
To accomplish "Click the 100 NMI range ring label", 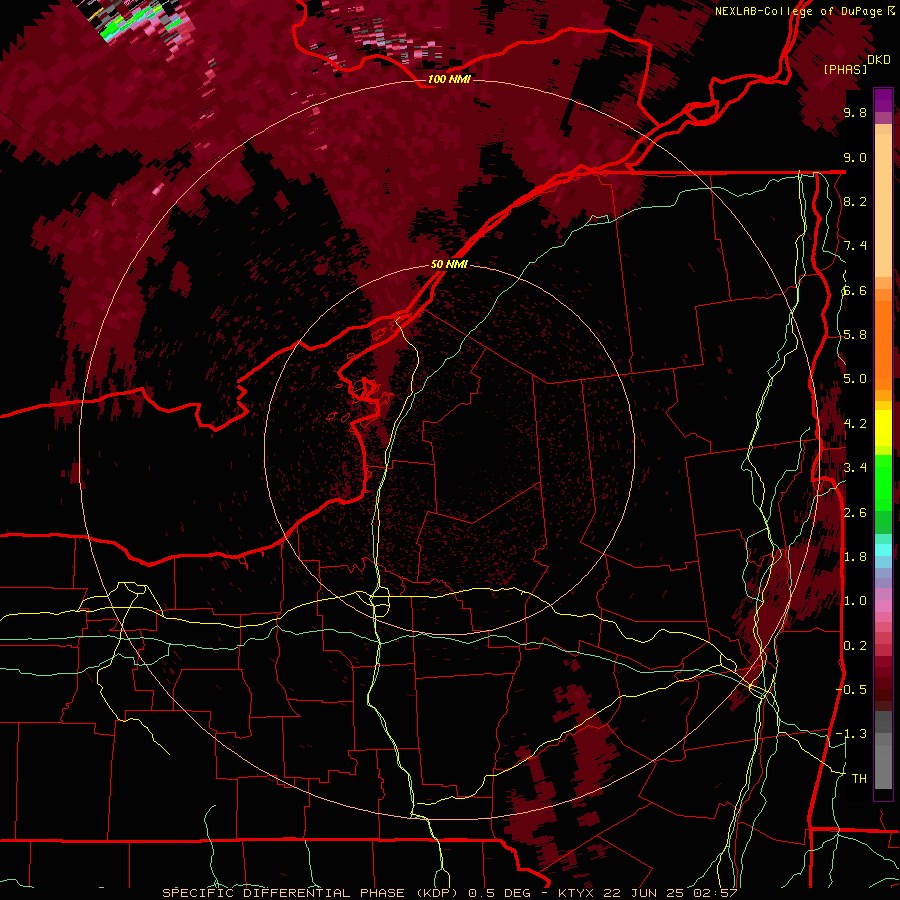I will 449,79.
